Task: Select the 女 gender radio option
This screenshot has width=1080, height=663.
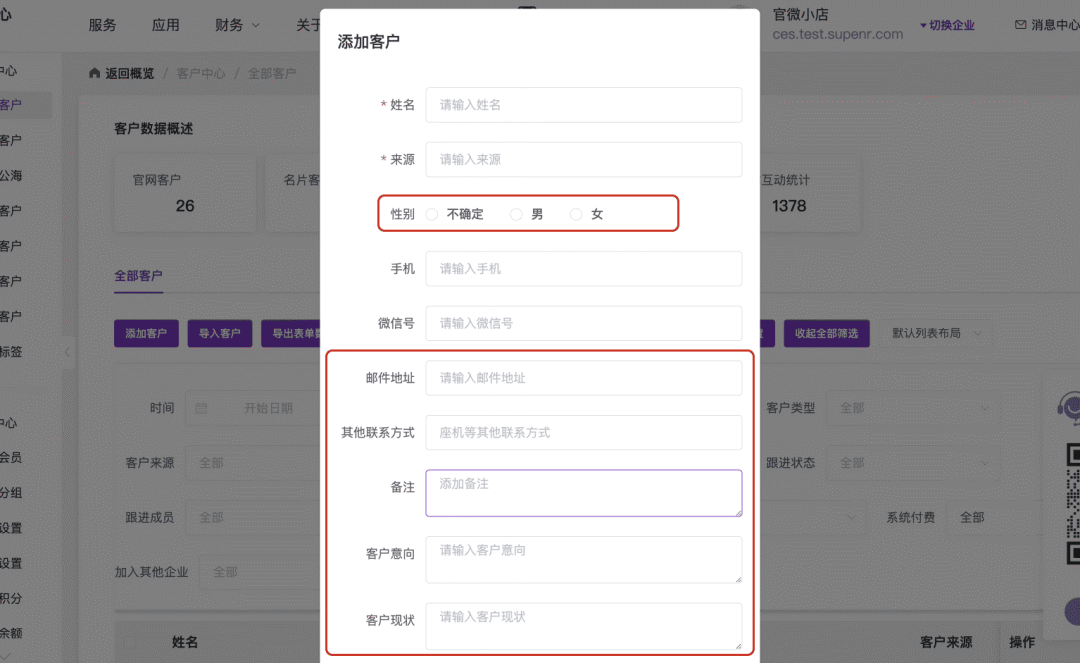Action: click(x=576, y=214)
